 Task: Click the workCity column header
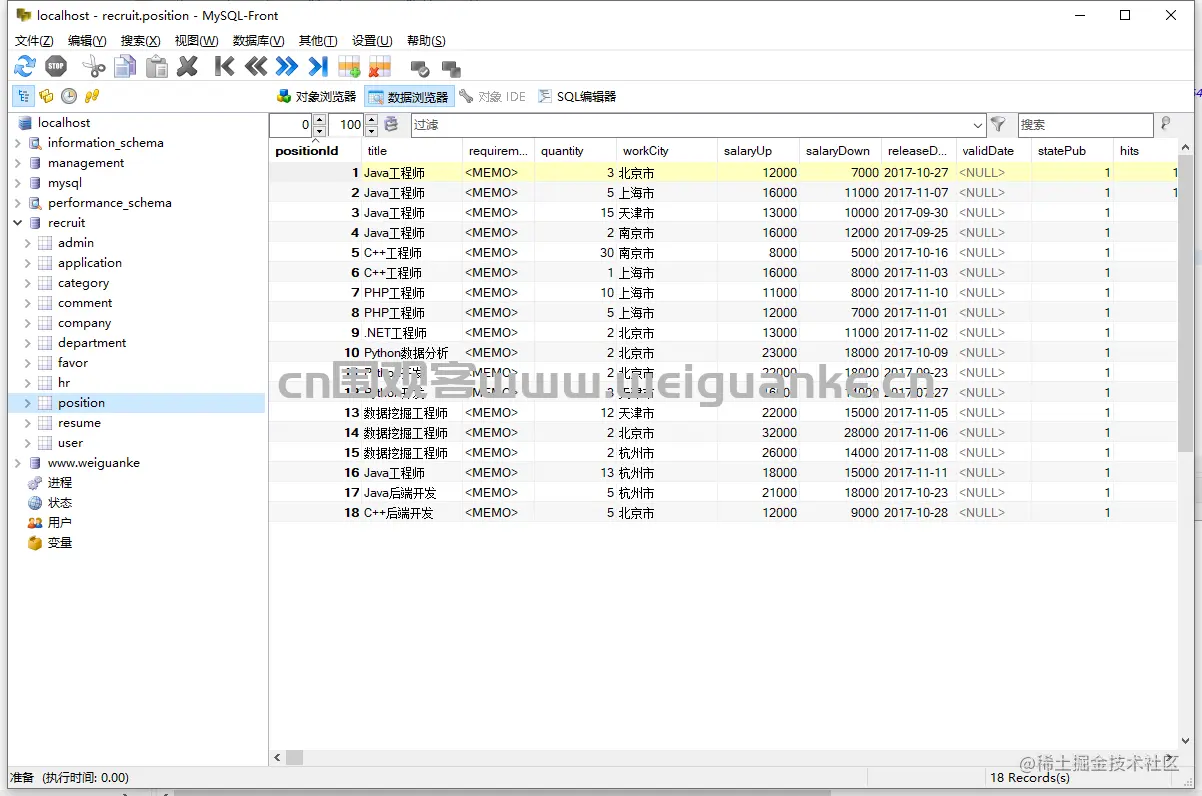[x=667, y=151]
